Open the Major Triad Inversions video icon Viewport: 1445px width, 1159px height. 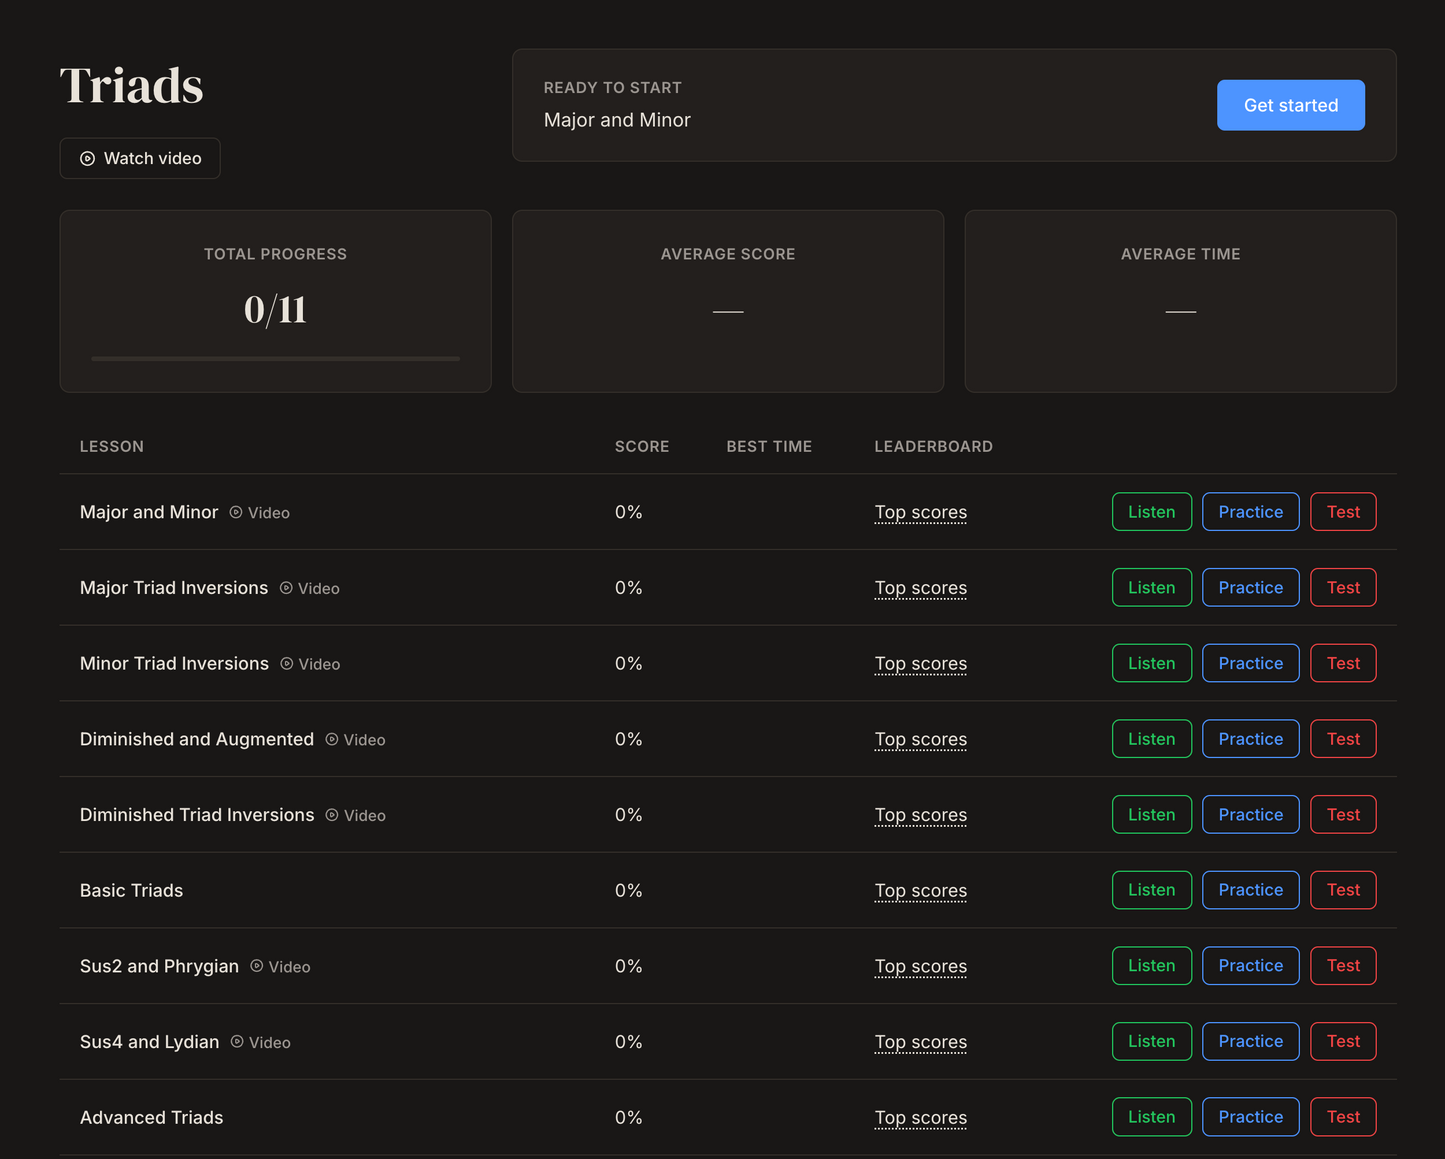click(286, 588)
